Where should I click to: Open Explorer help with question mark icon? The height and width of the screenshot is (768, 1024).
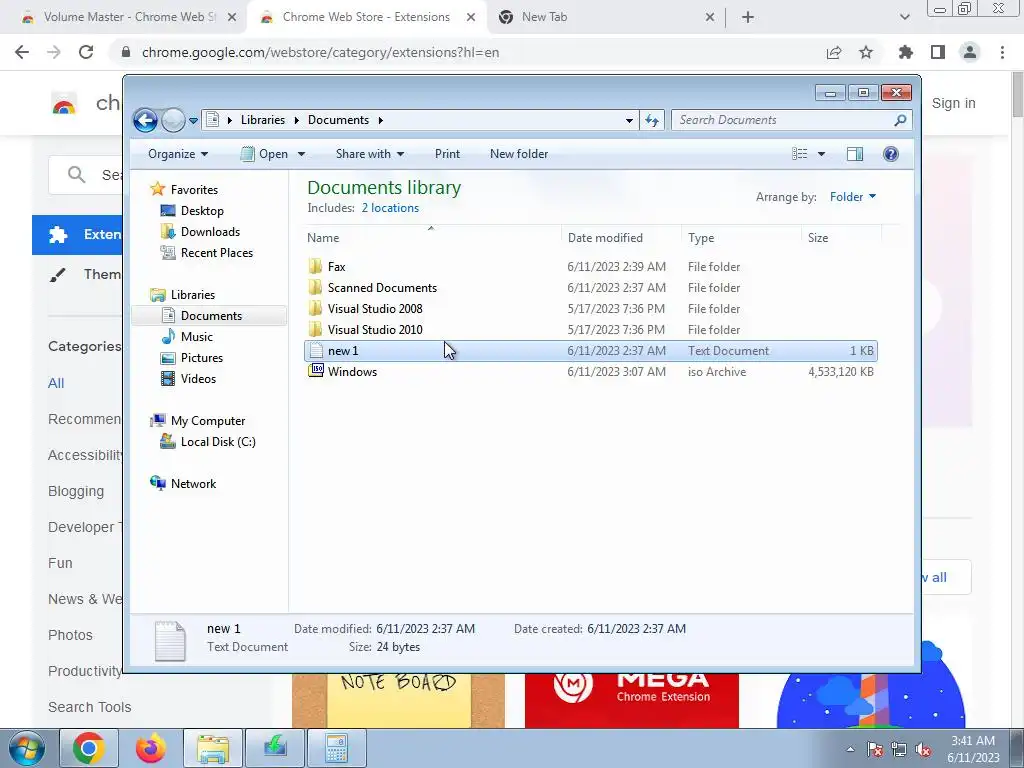pyautogui.click(x=890, y=154)
